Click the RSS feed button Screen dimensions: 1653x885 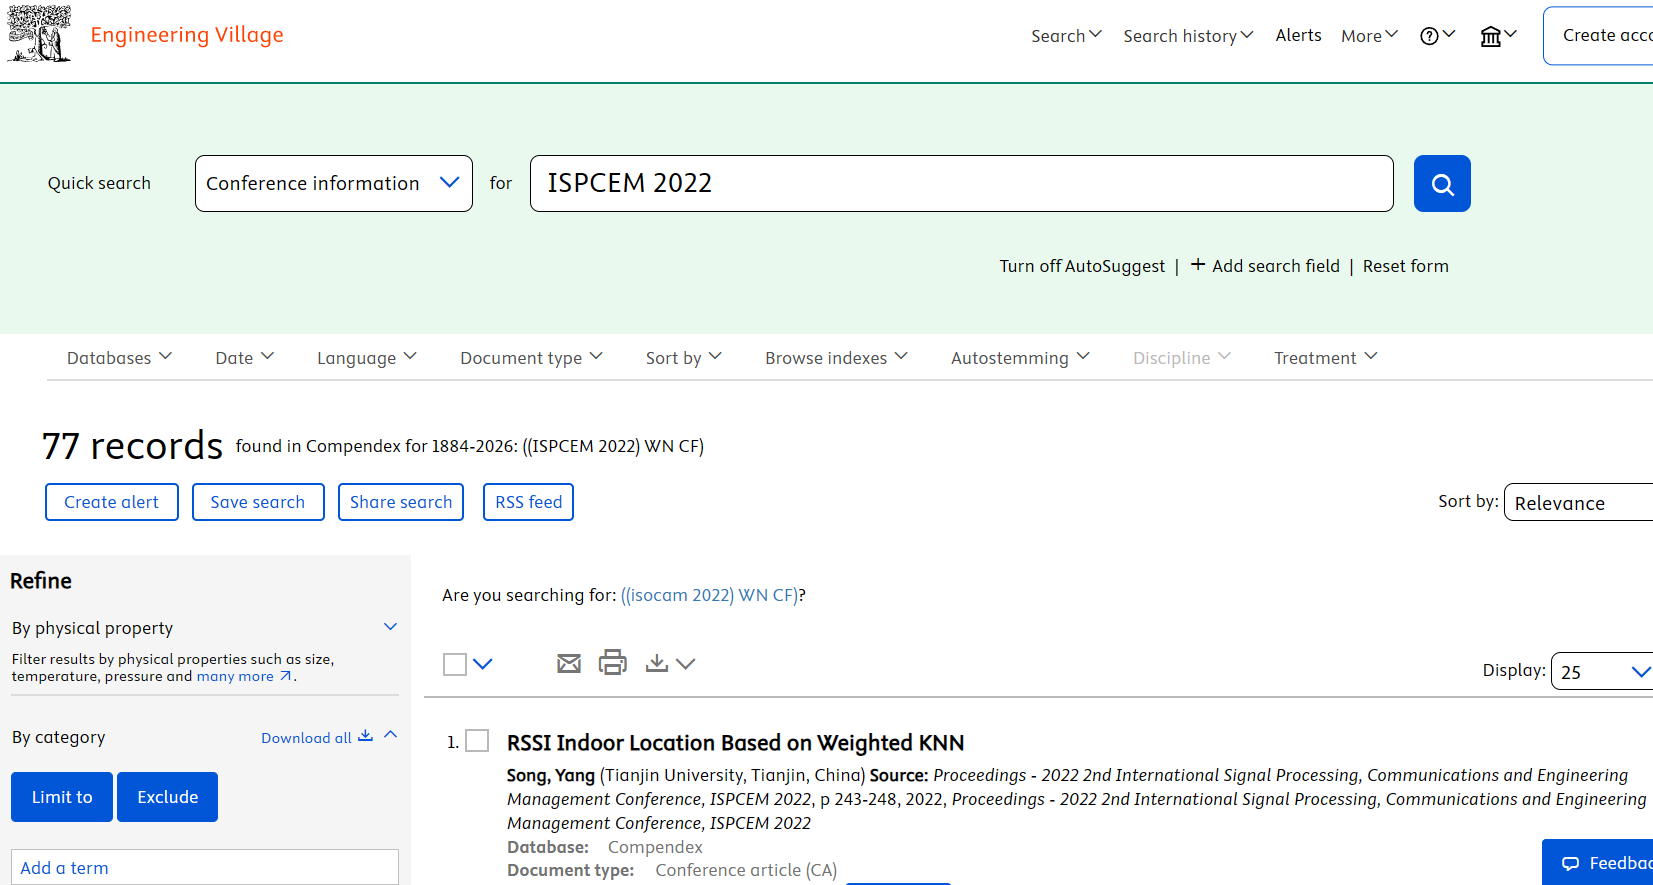pos(528,502)
